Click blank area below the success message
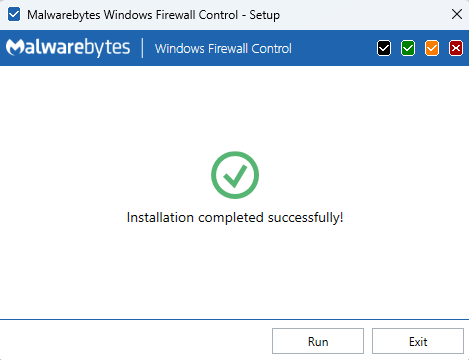Viewport: 469px width, 360px height. tap(235, 270)
